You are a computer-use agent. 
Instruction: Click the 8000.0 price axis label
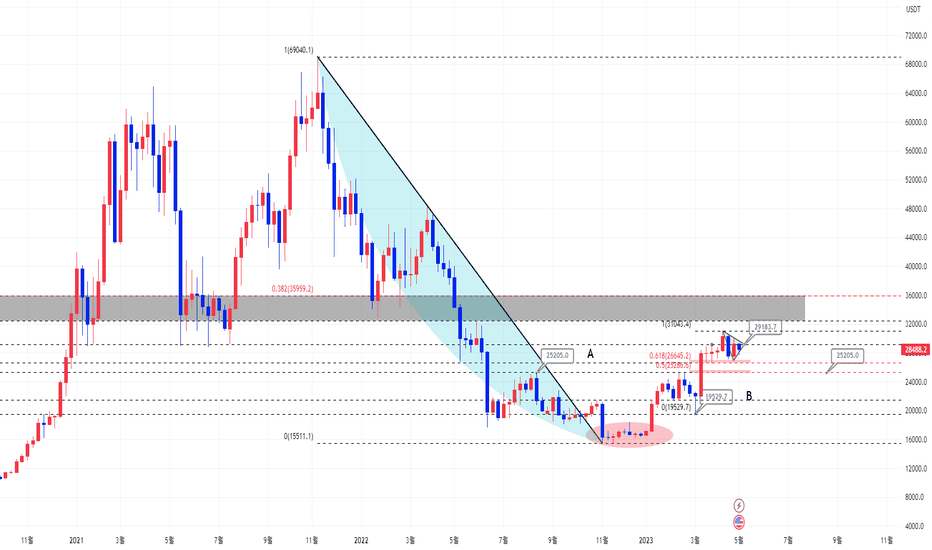coord(915,497)
